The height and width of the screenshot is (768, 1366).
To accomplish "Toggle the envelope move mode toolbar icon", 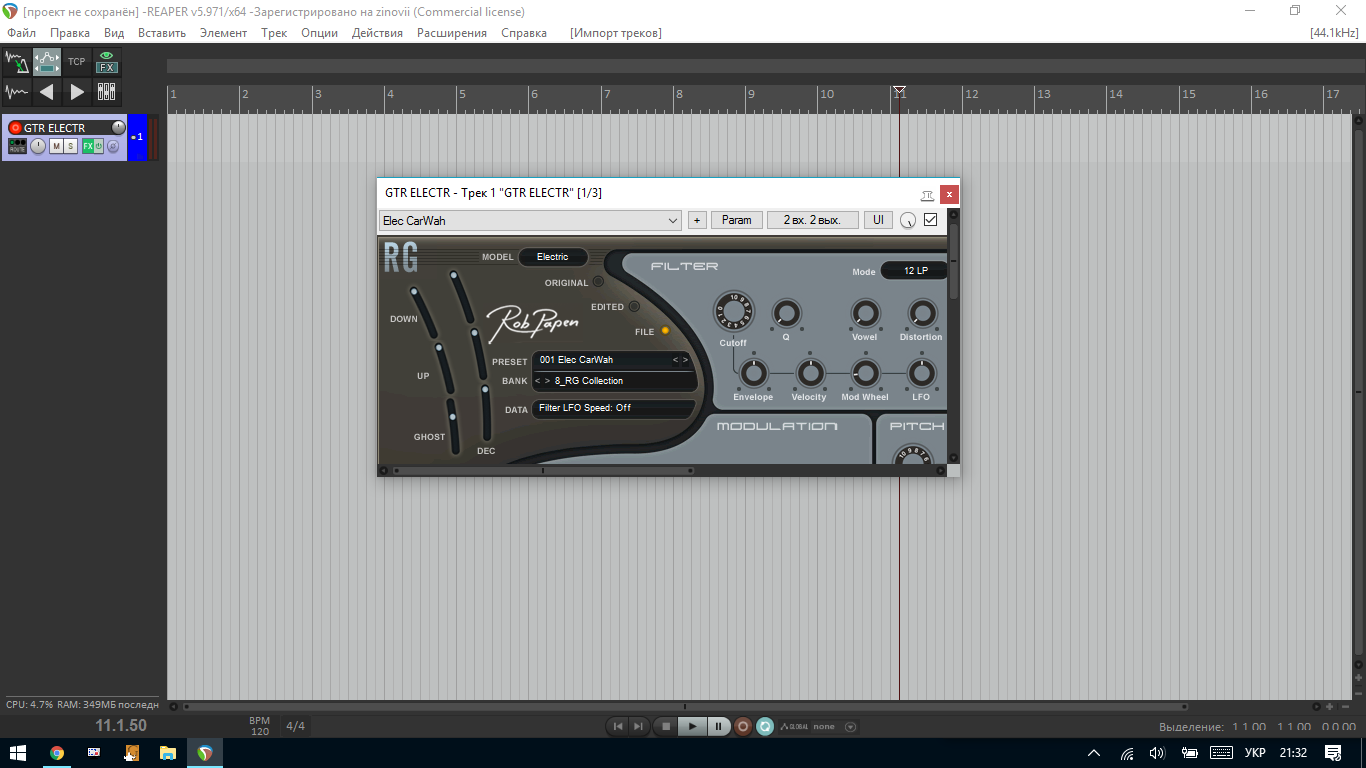I will click(47, 62).
